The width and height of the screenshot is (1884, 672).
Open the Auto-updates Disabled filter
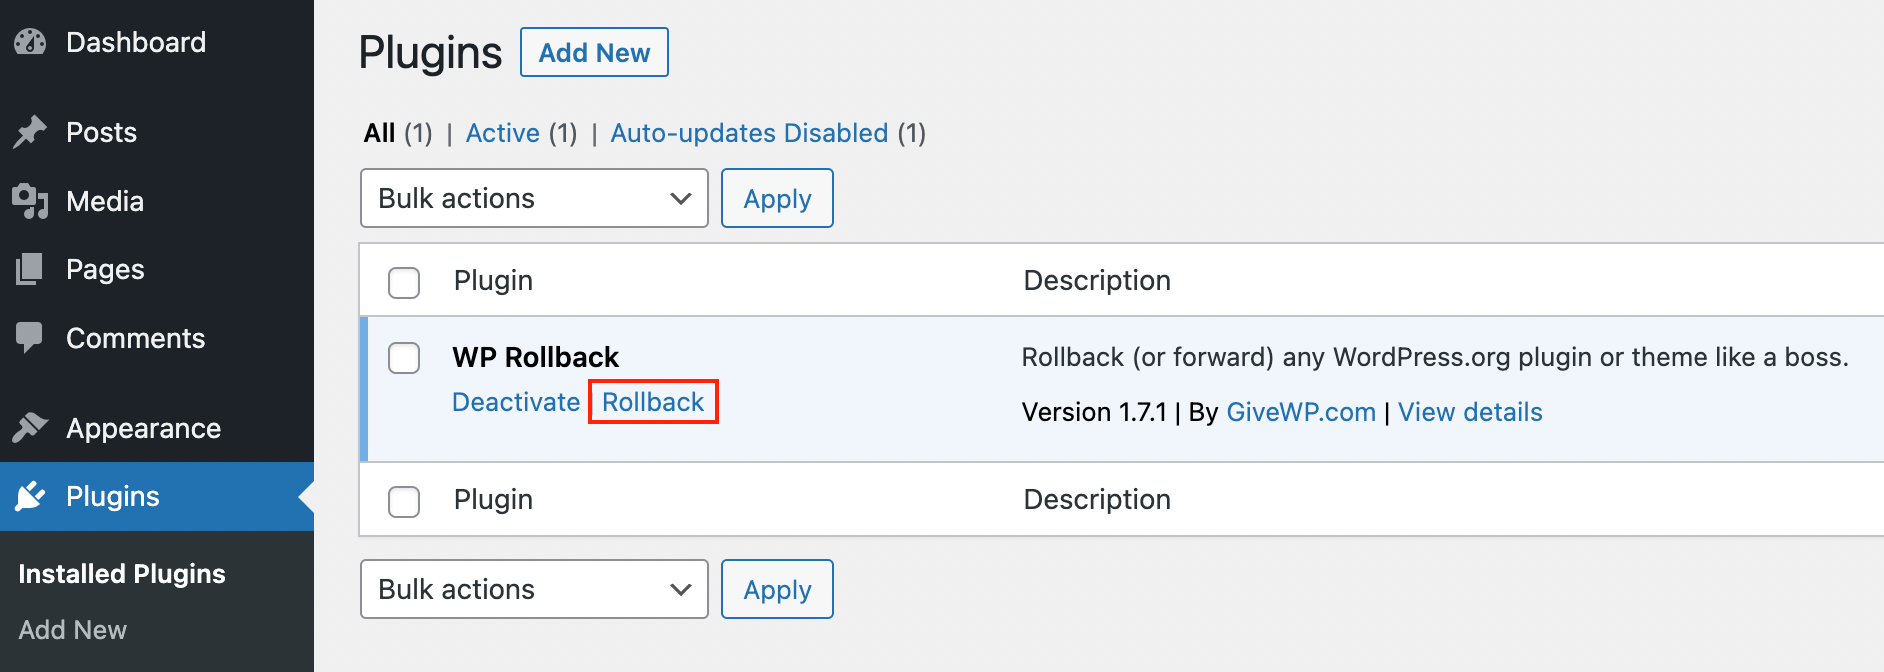[749, 132]
